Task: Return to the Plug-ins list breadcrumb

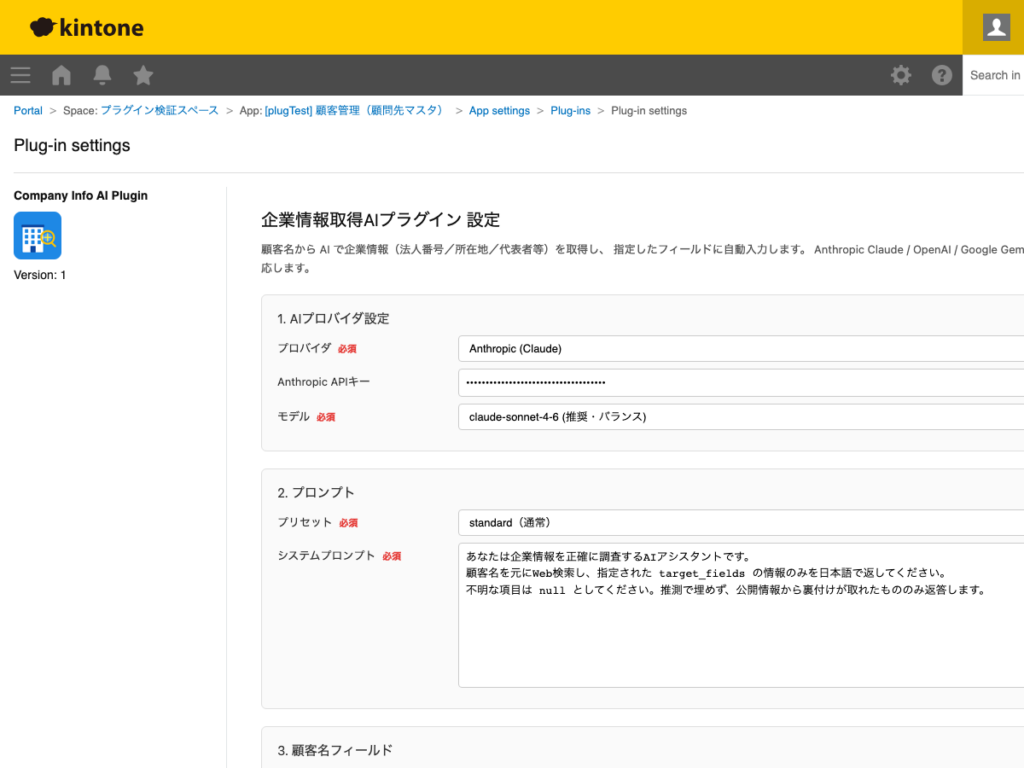Action: [570, 110]
